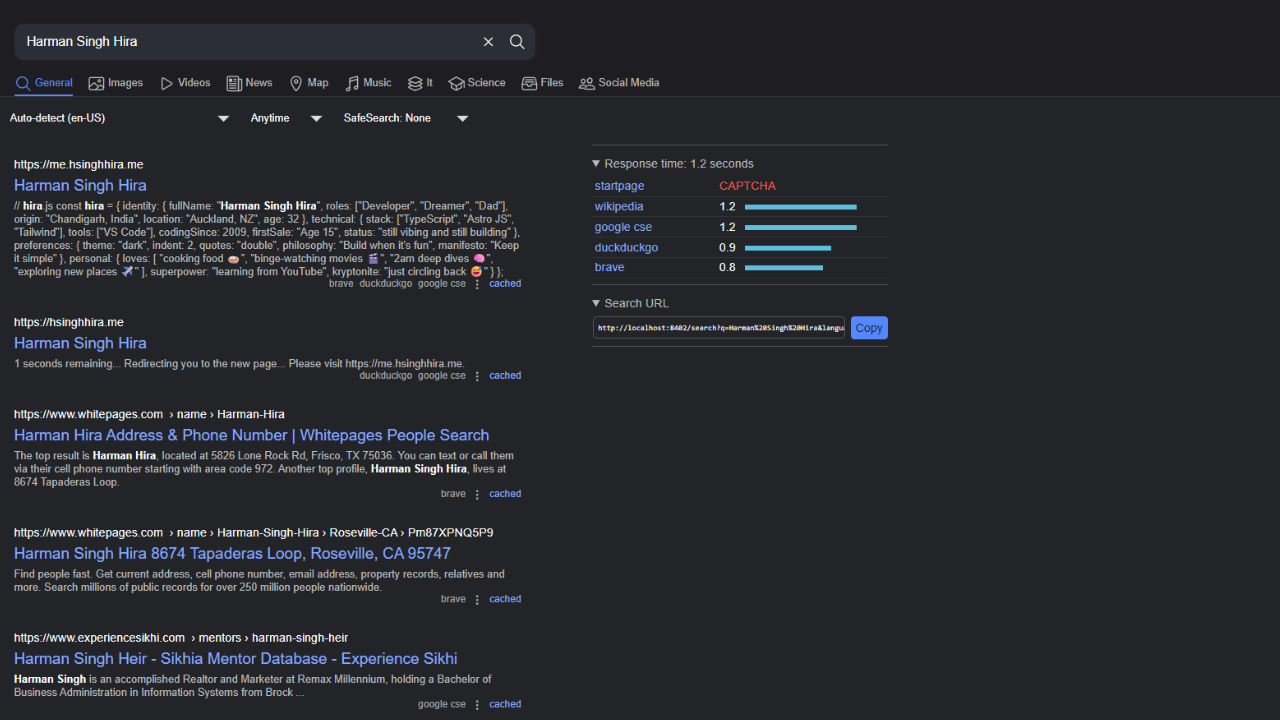Open the startpage engine link
The height and width of the screenshot is (720, 1280).
619,186
